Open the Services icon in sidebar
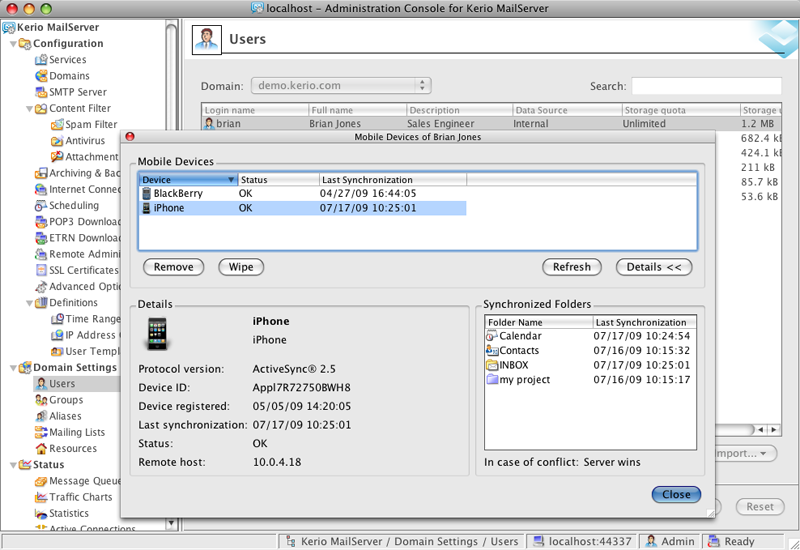This screenshot has width=800, height=550. point(41,60)
